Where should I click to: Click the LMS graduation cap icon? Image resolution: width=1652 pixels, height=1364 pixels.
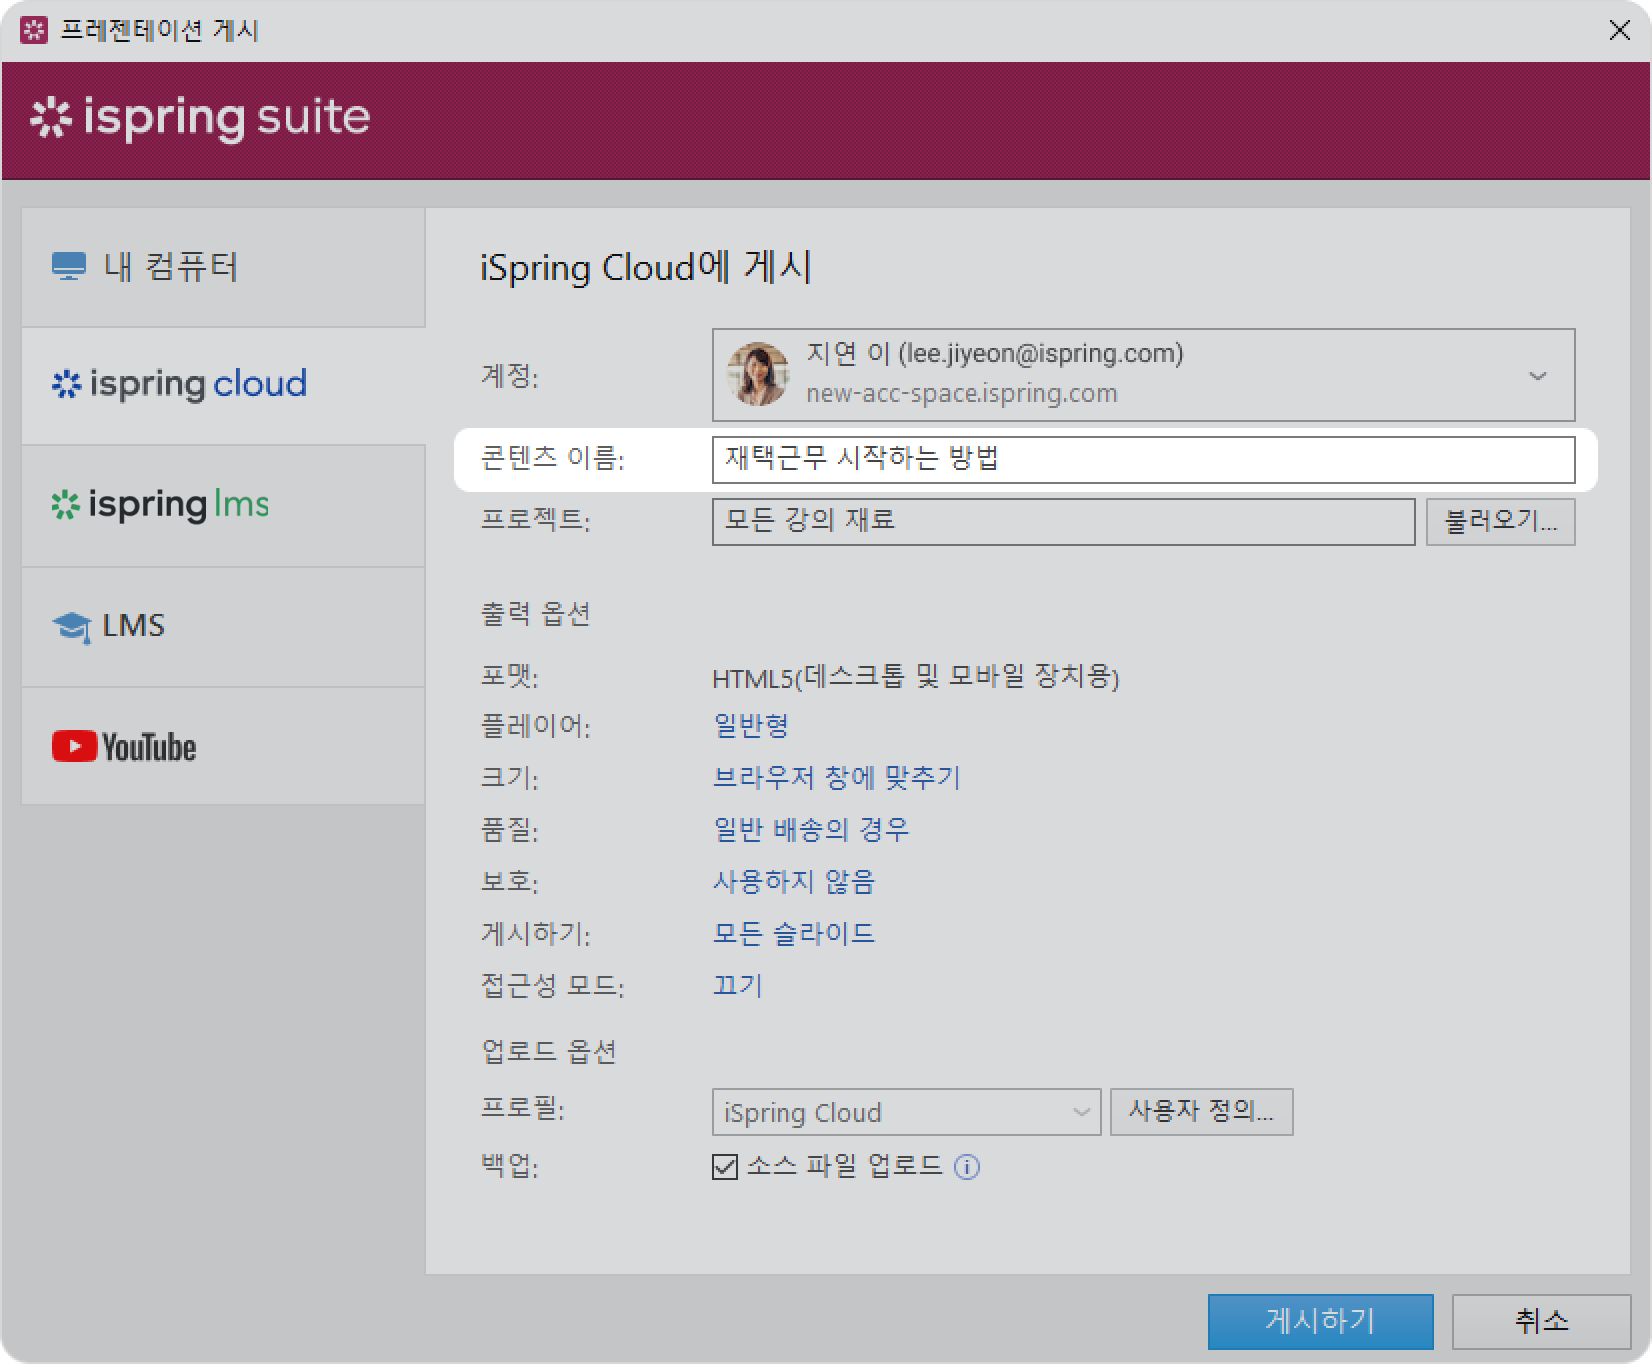click(x=71, y=627)
